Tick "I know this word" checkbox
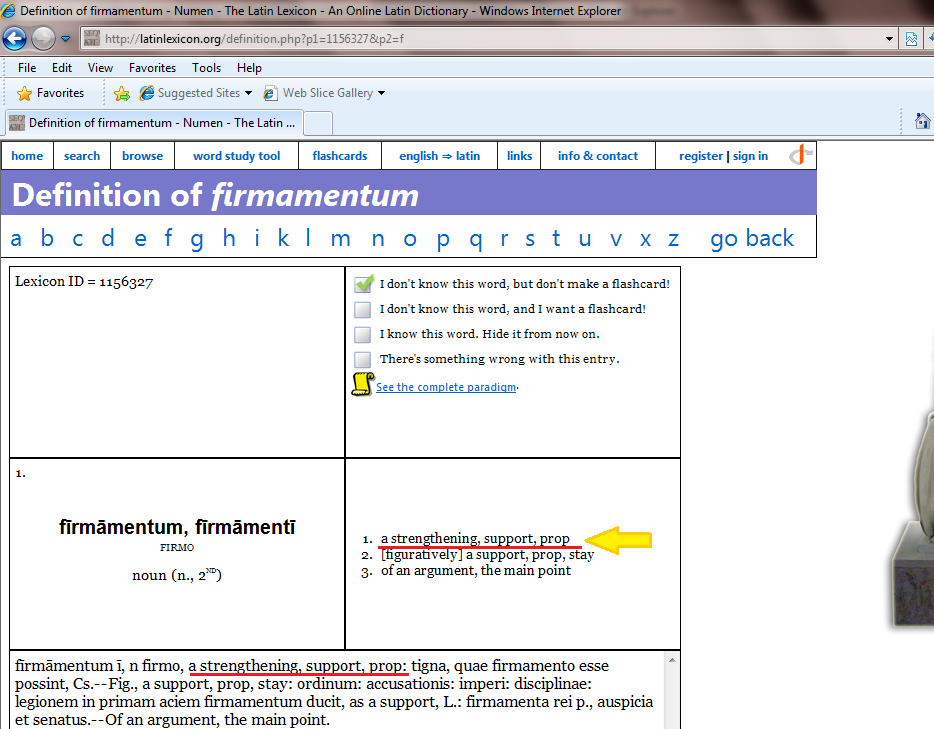The height and width of the screenshot is (729, 934). [x=363, y=335]
